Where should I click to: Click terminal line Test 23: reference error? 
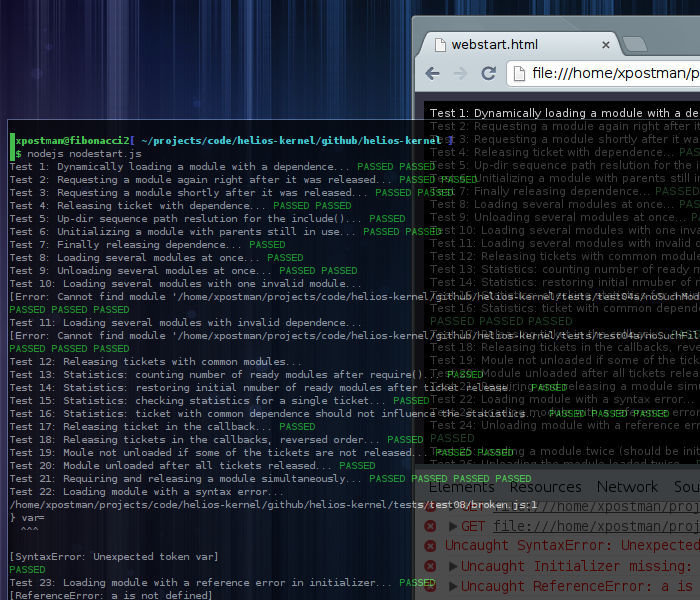[x=222, y=583]
